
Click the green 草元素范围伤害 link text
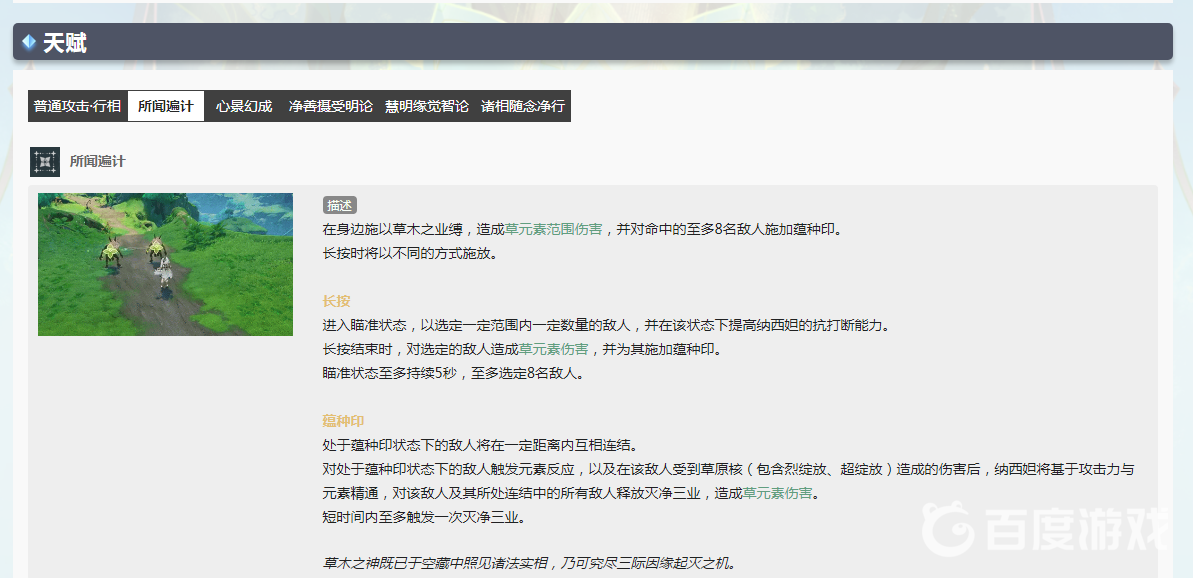pyautogui.click(x=554, y=229)
